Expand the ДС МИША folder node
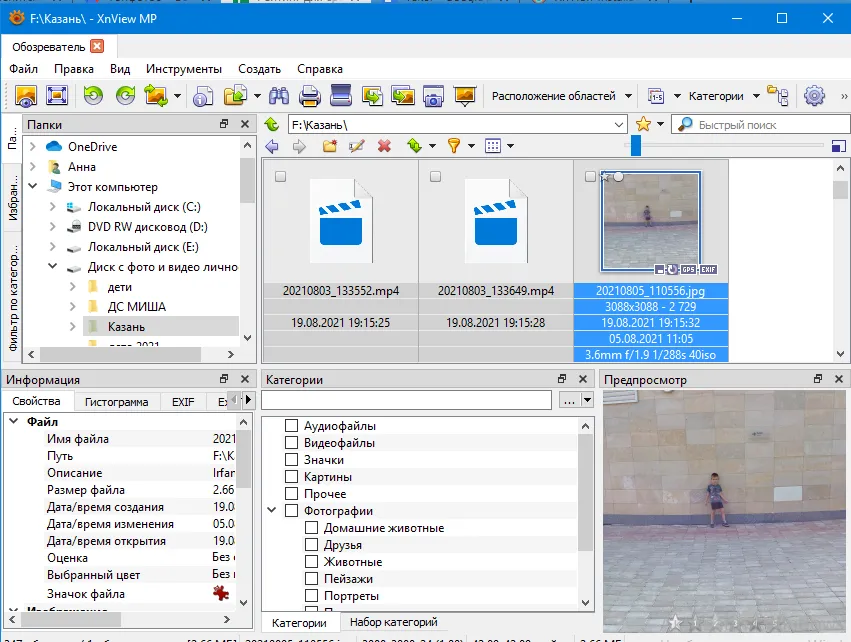This screenshot has height=642, width=851. click(73, 307)
